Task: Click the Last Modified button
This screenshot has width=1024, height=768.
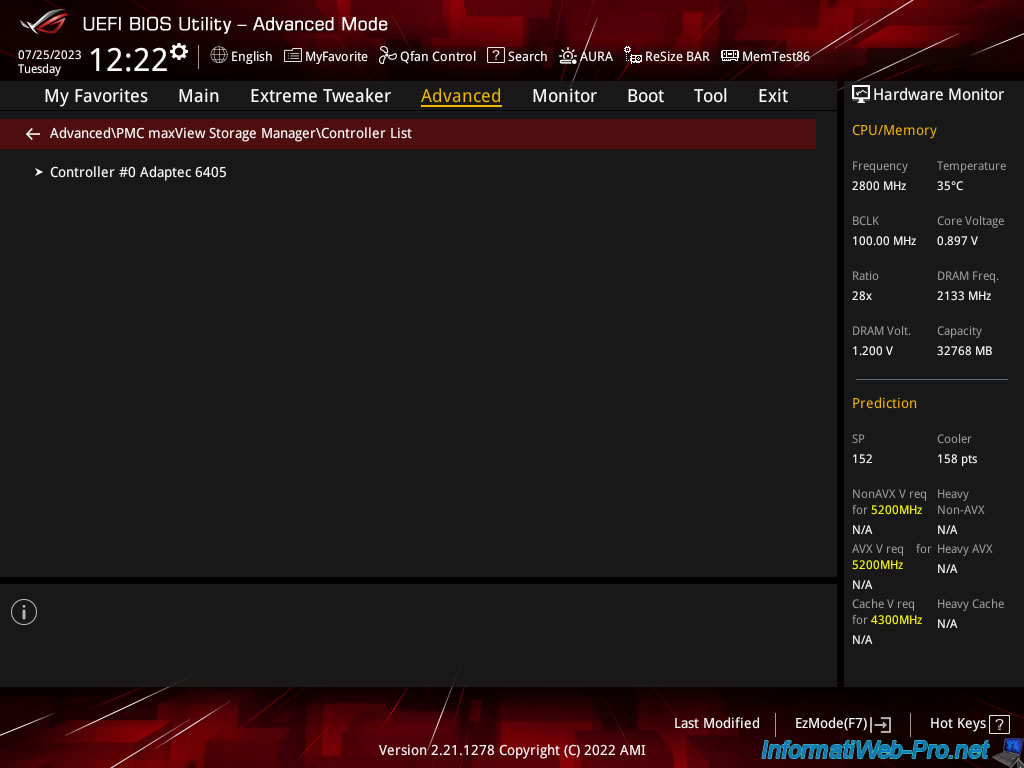Action: click(x=716, y=723)
